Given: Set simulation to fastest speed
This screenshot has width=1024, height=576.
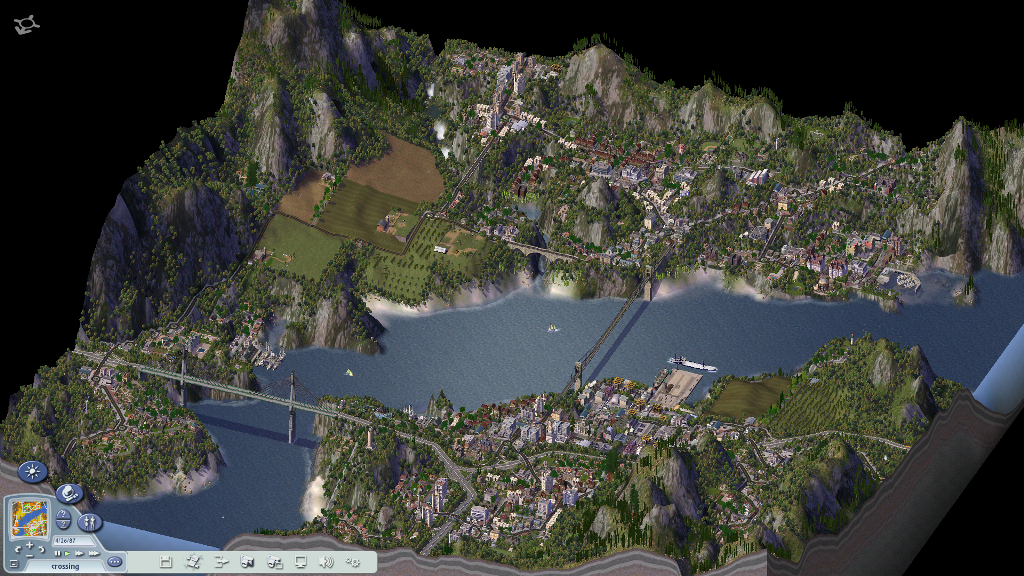Looking at the screenshot, I should coord(94,554).
